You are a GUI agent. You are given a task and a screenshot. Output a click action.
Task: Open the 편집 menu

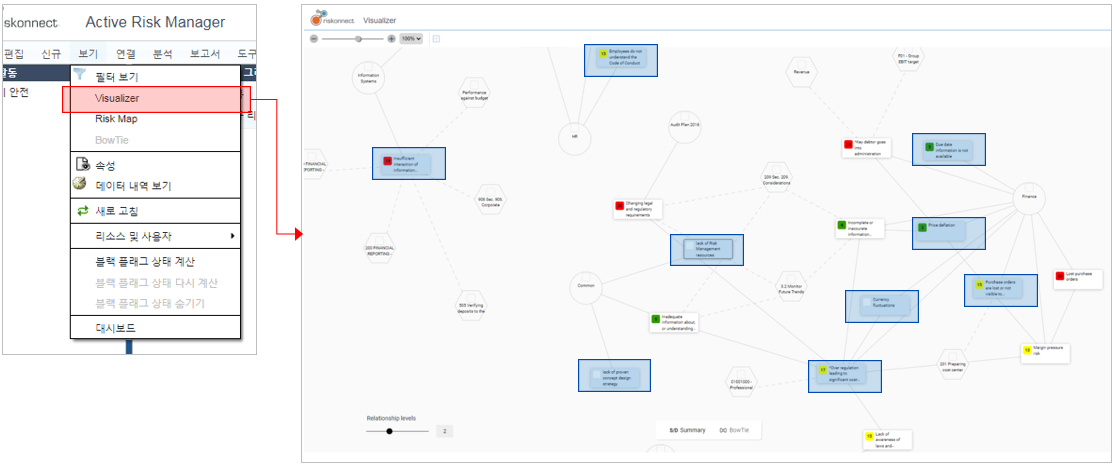(14, 53)
